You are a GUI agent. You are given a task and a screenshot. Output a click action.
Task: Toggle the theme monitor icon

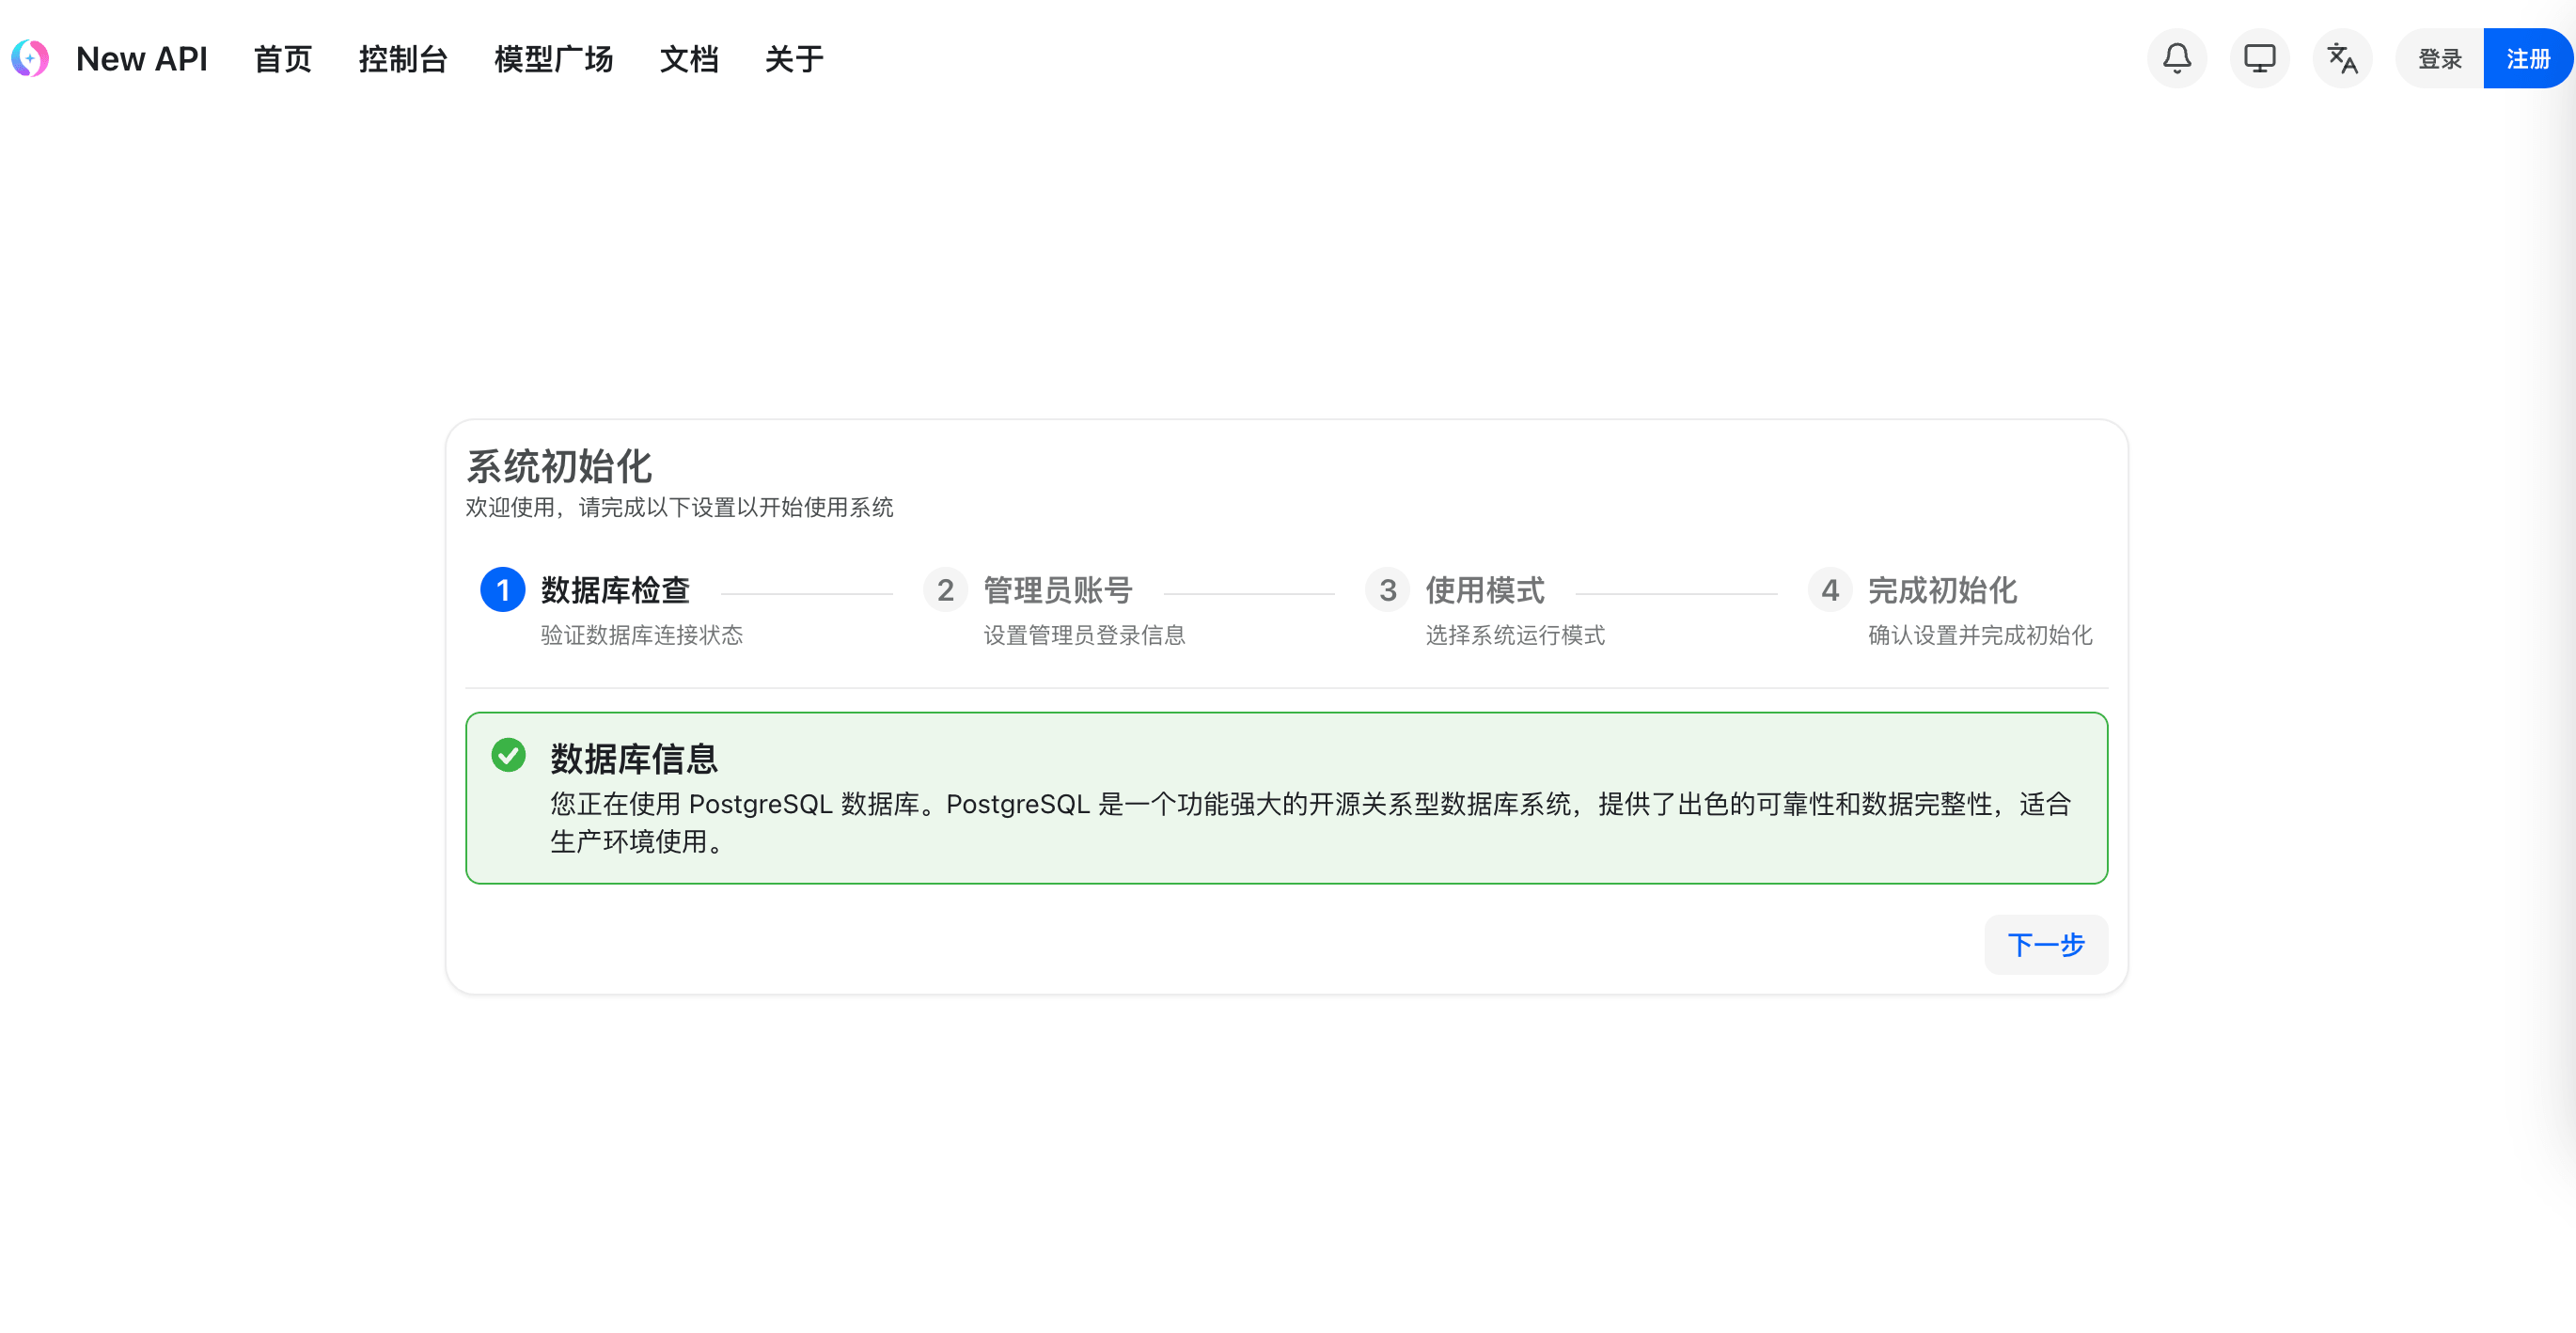coord(2259,58)
